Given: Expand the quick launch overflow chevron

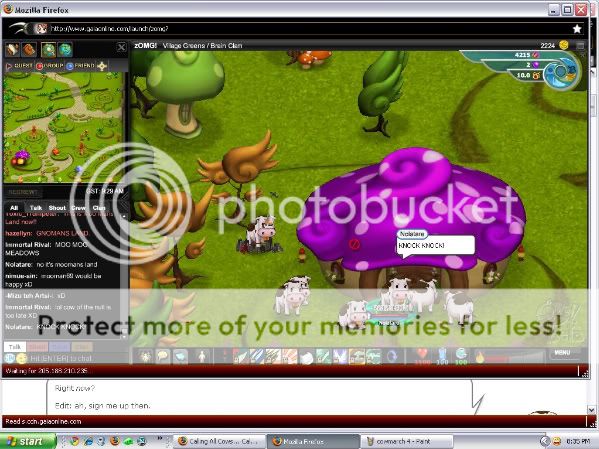Looking at the screenshot, I should pyautogui.click(x=160, y=438).
